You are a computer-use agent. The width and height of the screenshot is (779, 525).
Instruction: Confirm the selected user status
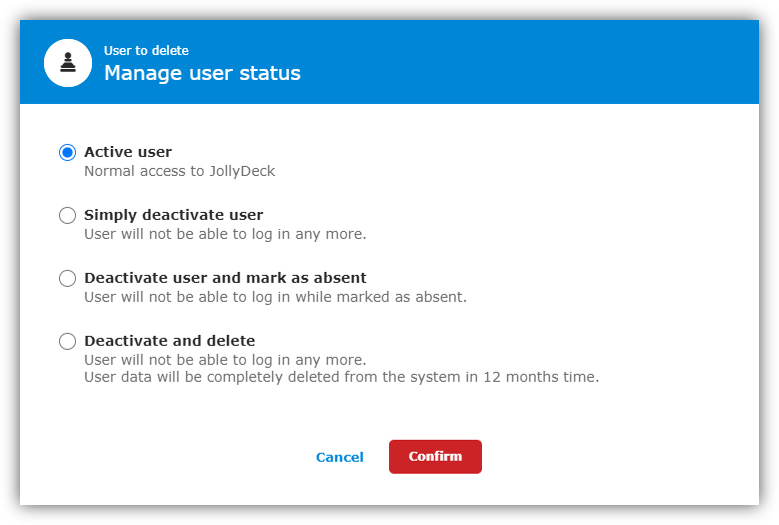coord(435,456)
